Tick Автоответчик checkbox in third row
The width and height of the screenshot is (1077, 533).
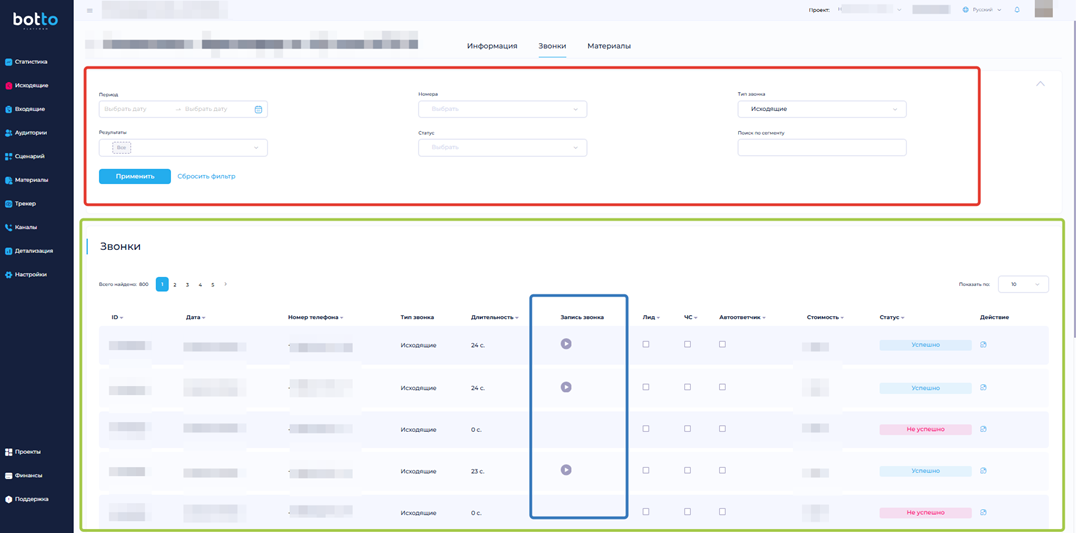722,429
